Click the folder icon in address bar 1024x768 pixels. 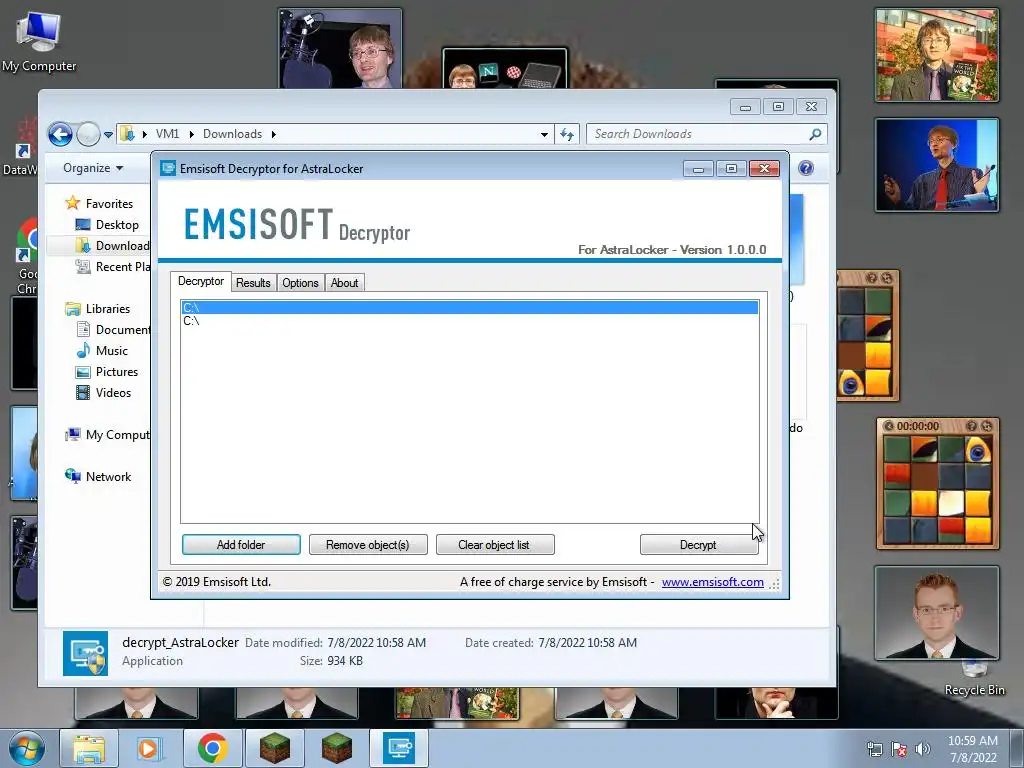coord(127,134)
